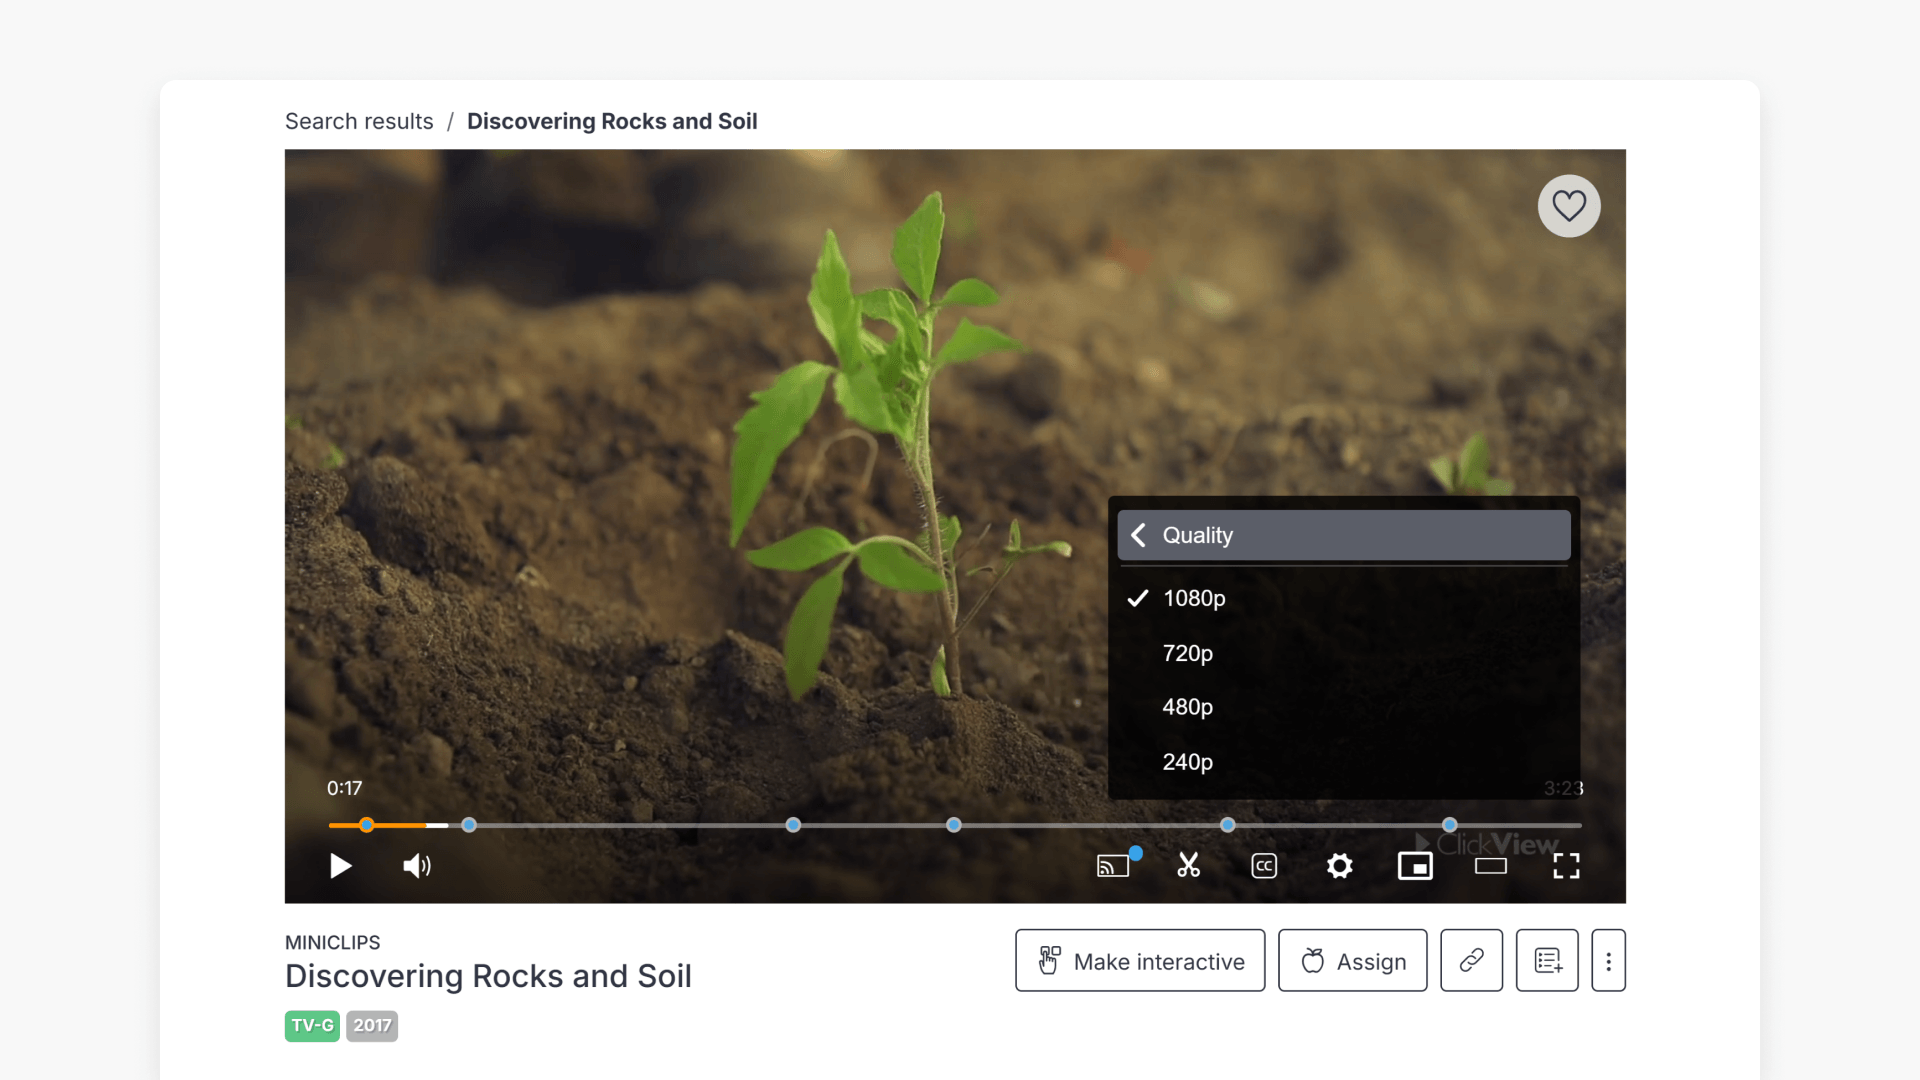Select 720p quality option
The height and width of the screenshot is (1080, 1920).
click(x=1187, y=653)
